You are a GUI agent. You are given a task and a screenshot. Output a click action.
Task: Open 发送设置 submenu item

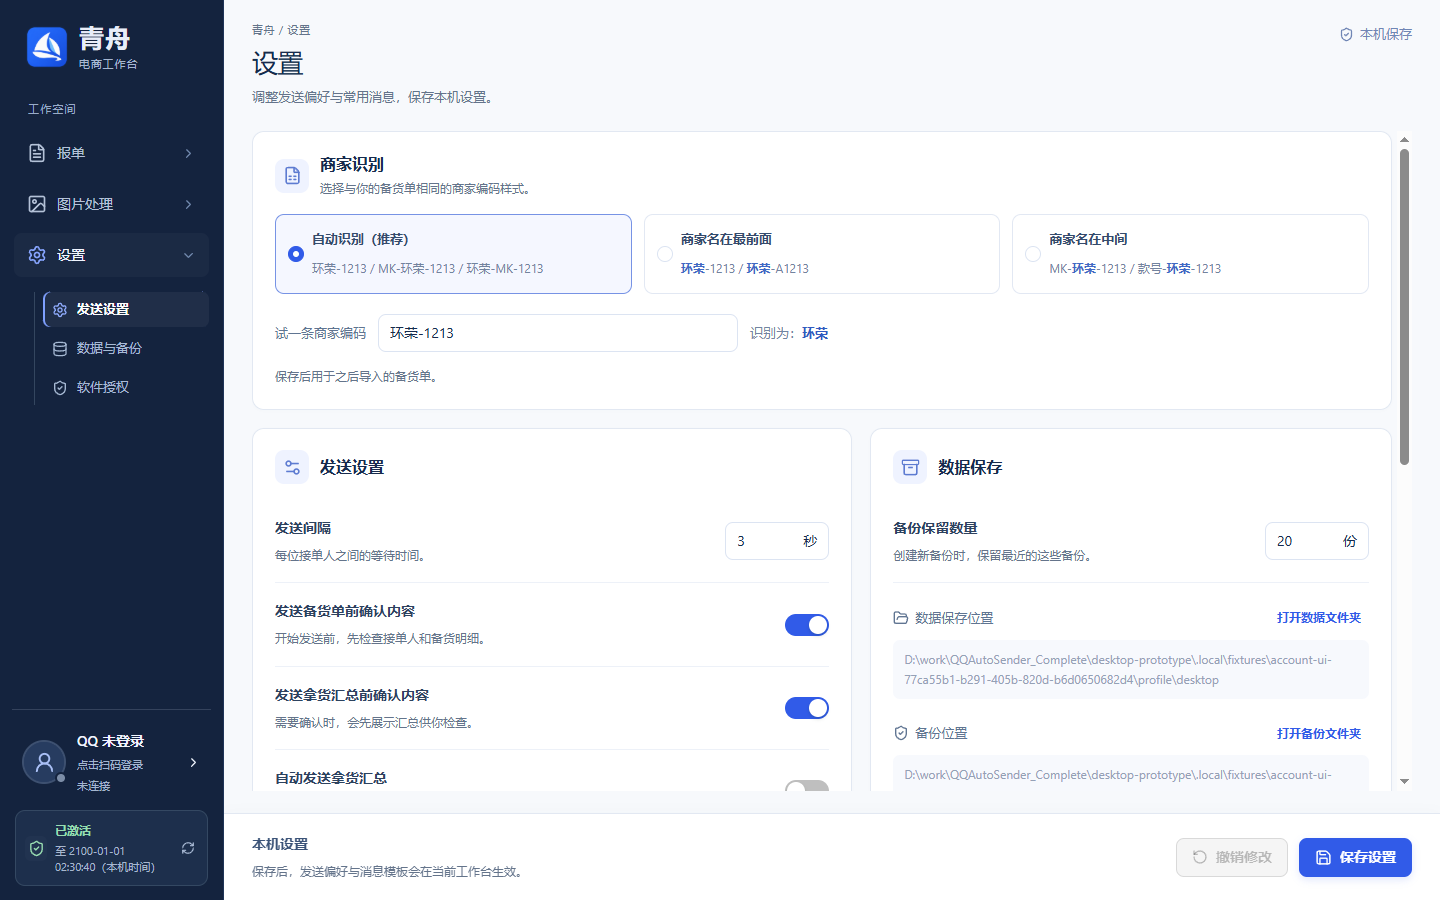click(126, 309)
